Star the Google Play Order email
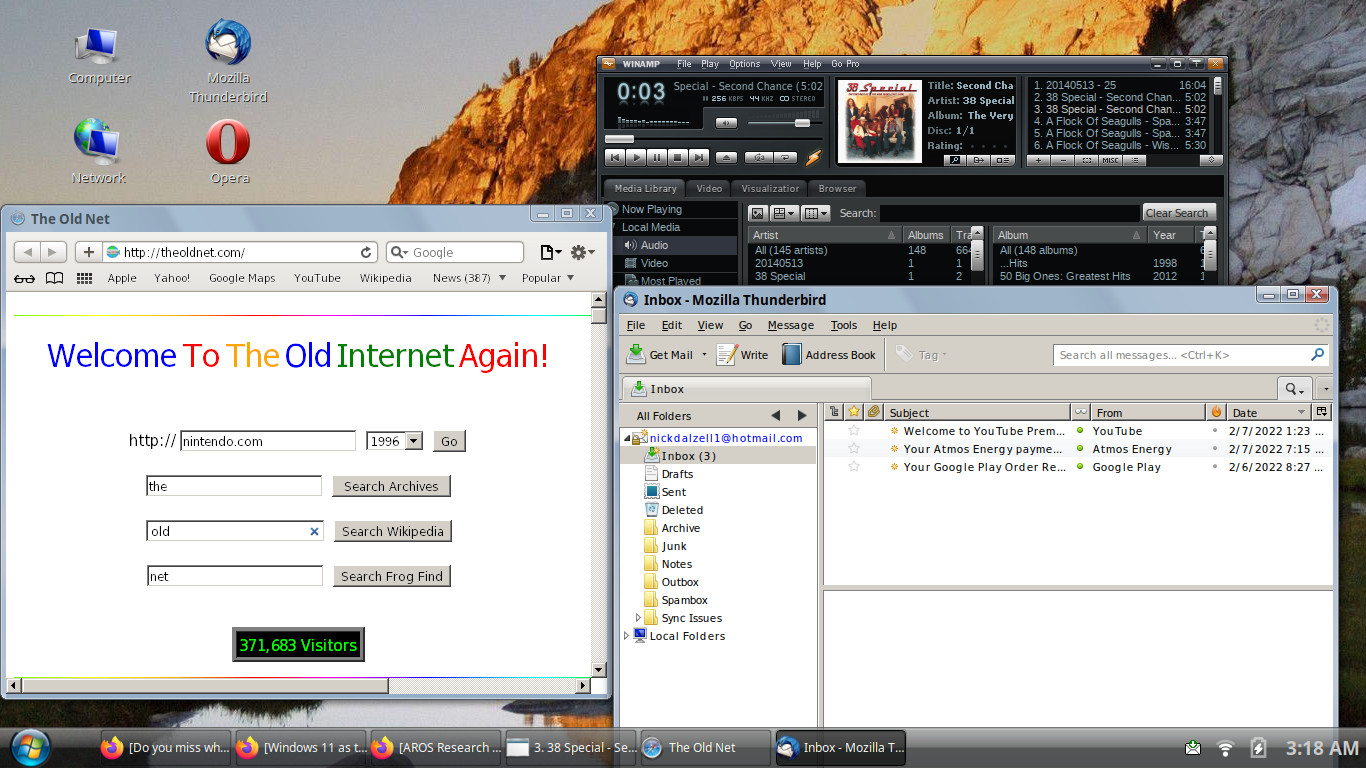 [852, 467]
